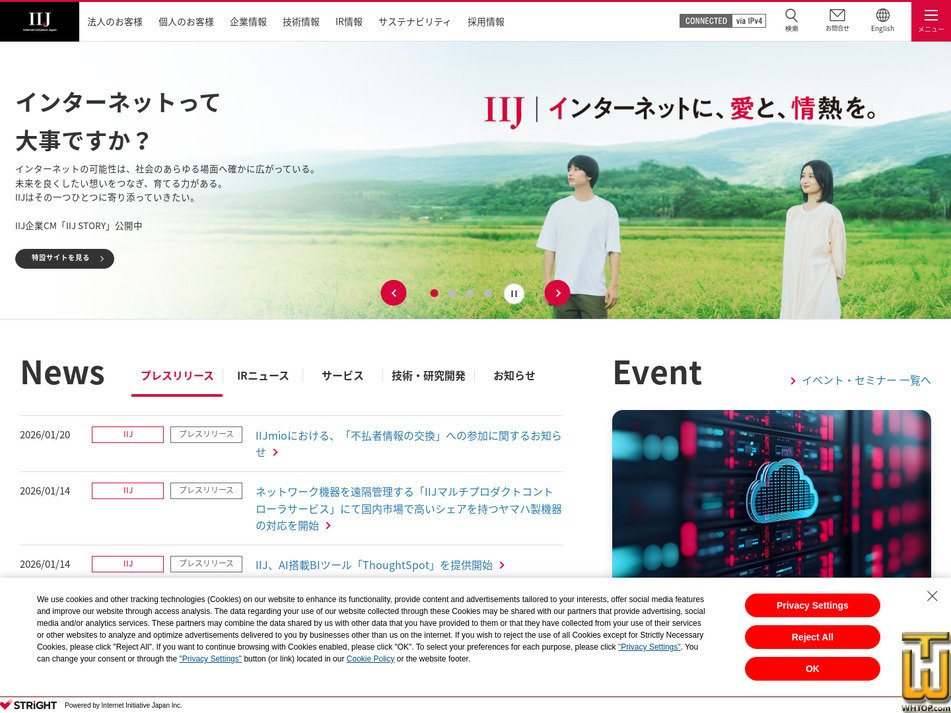Open the 企業情報 menu
951x713 pixels.
246,20
